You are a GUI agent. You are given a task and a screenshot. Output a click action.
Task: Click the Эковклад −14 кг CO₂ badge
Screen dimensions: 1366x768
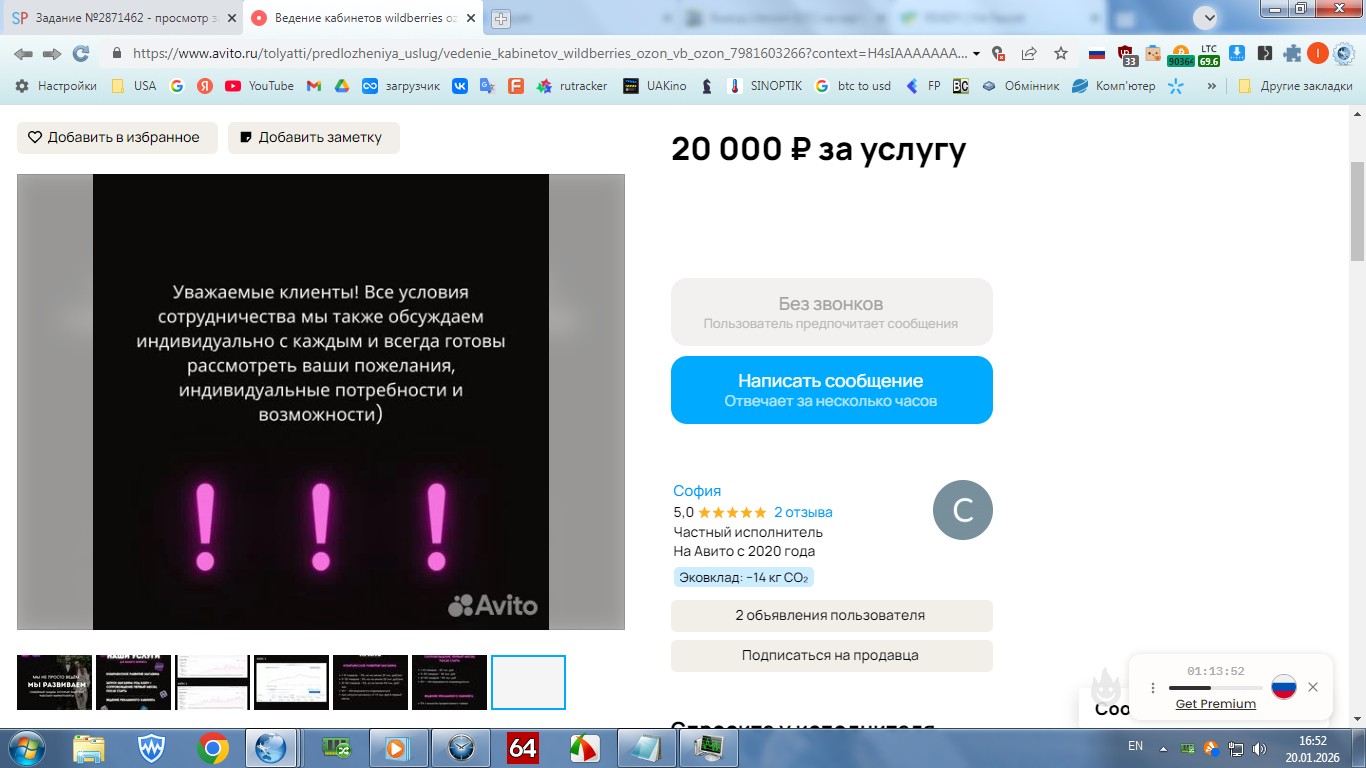(743, 577)
